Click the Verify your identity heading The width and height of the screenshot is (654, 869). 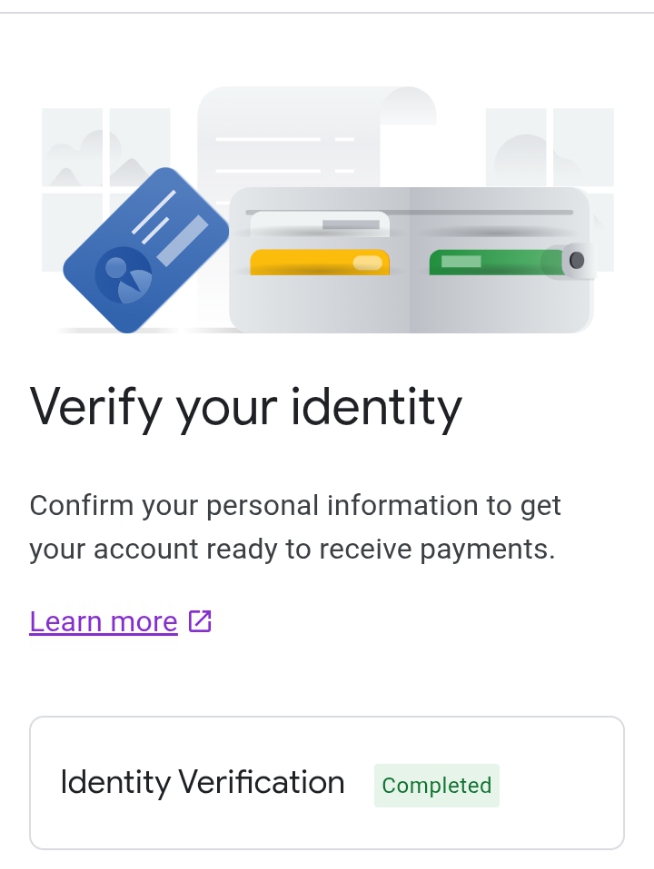point(246,406)
